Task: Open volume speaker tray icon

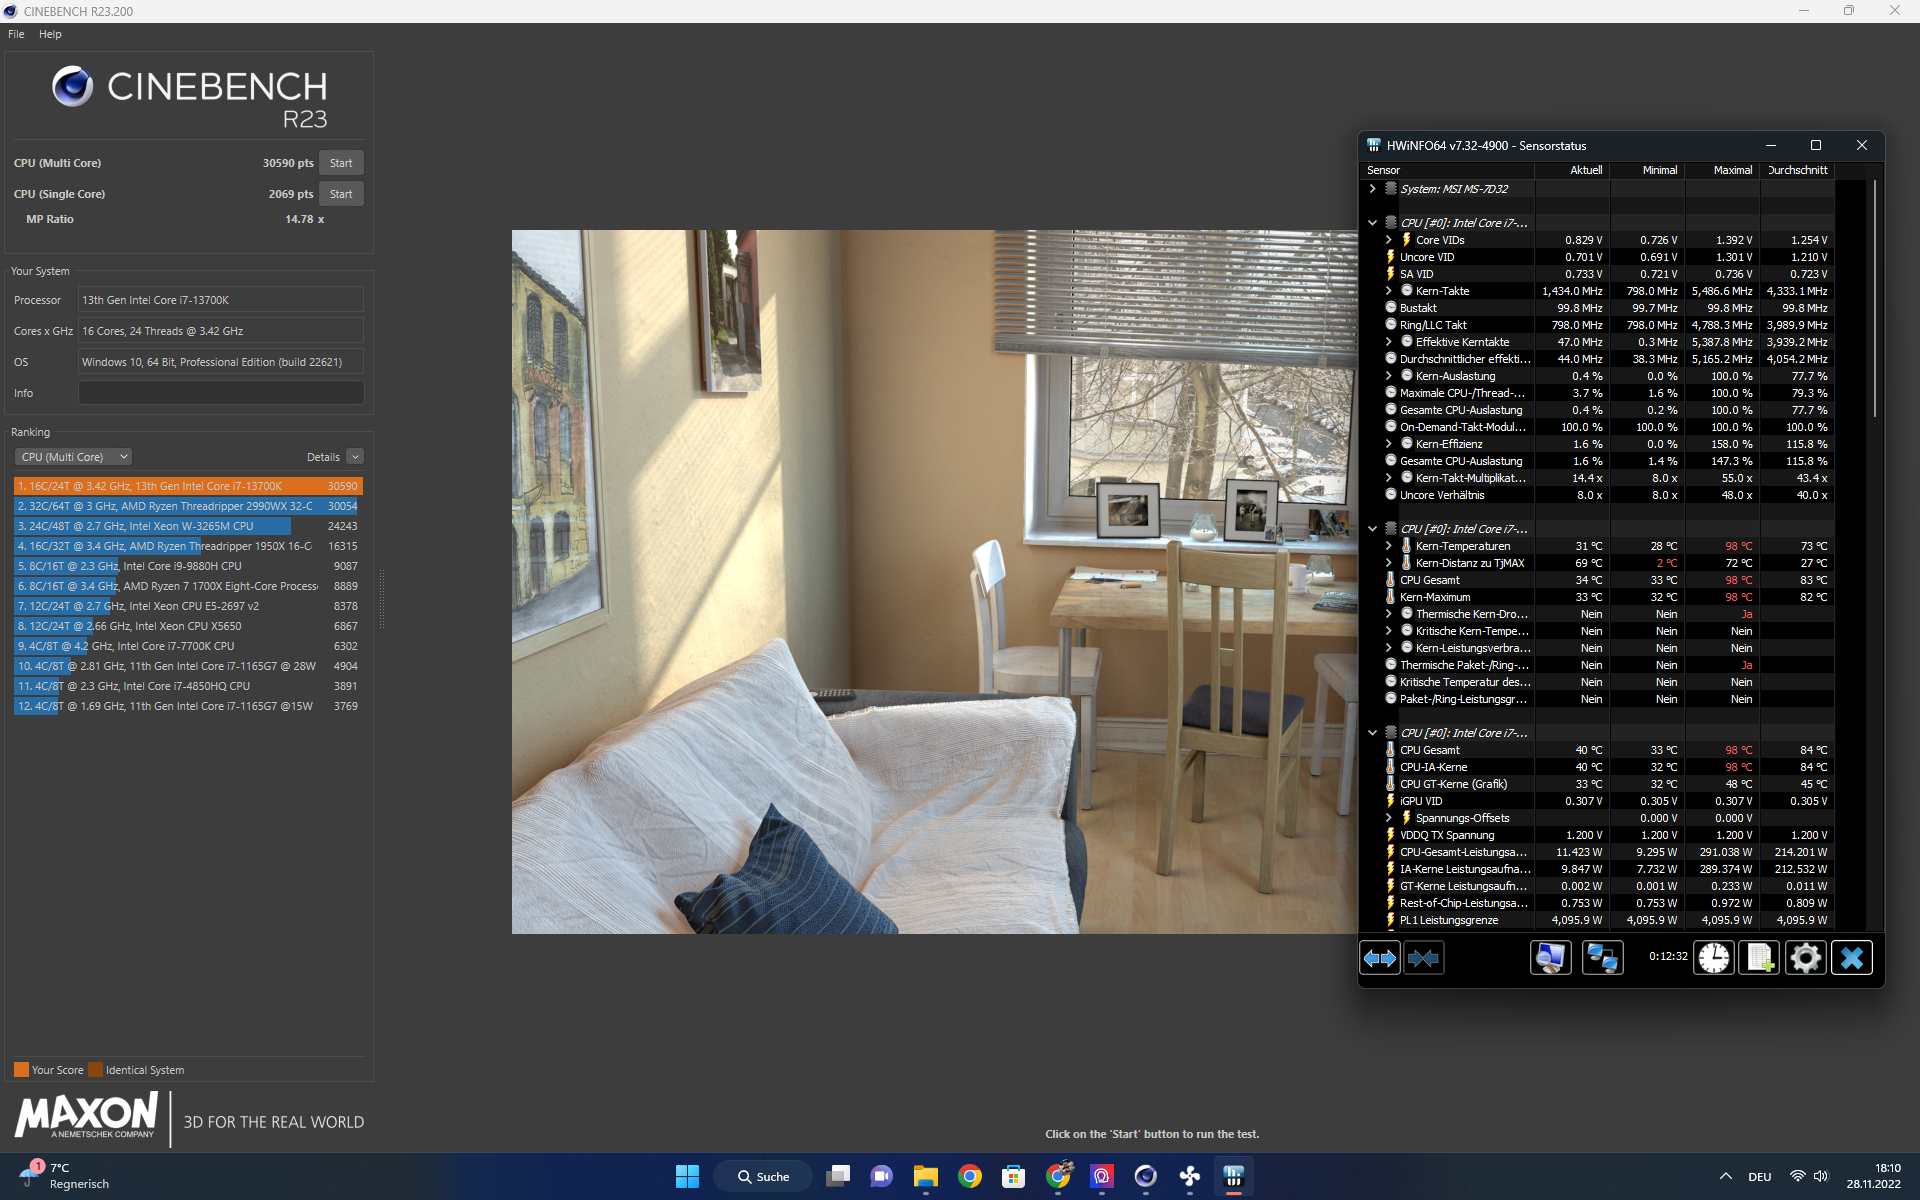Action: (1821, 1177)
